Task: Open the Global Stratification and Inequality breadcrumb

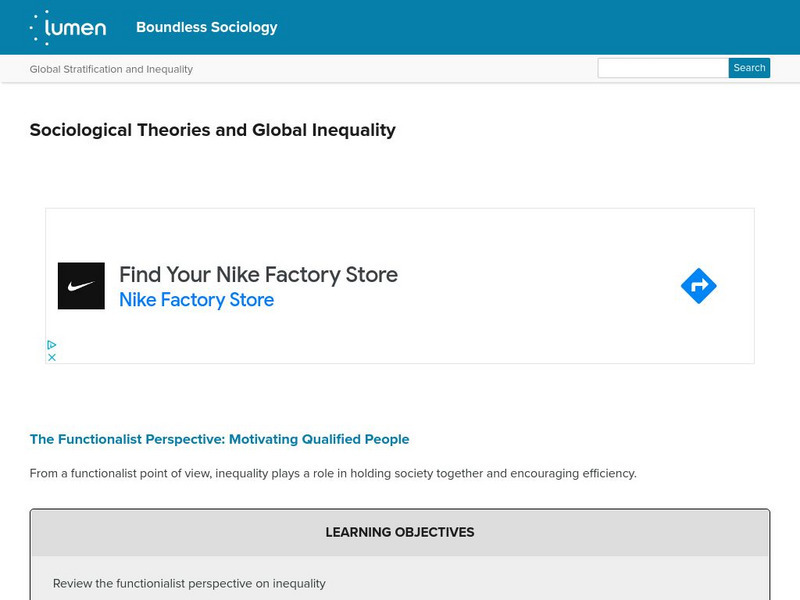Action: click(x=111, y=68)
